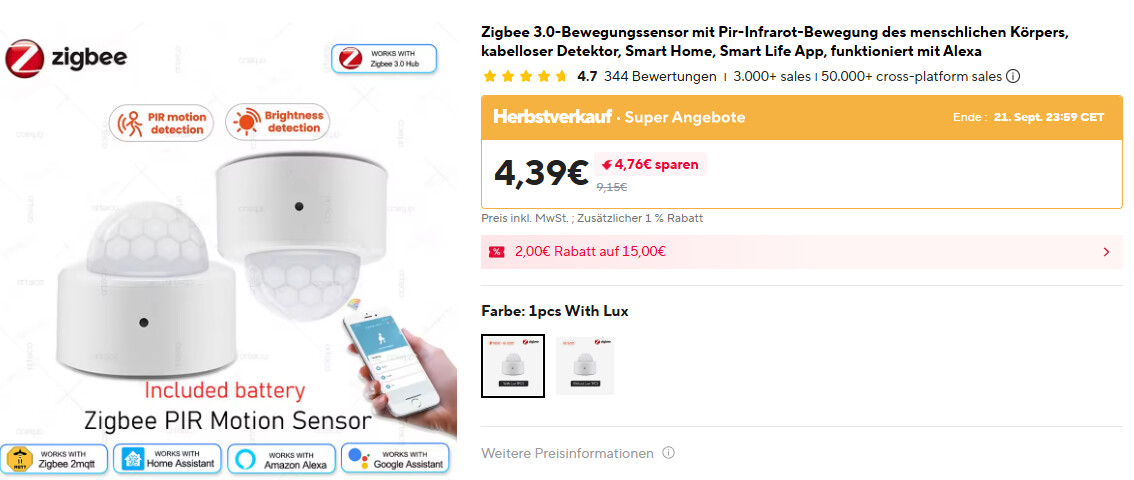The height and width of the screenshot is (480, 1134).
Task: Click the Zigbee logo in product image
Action: (66, 58)
